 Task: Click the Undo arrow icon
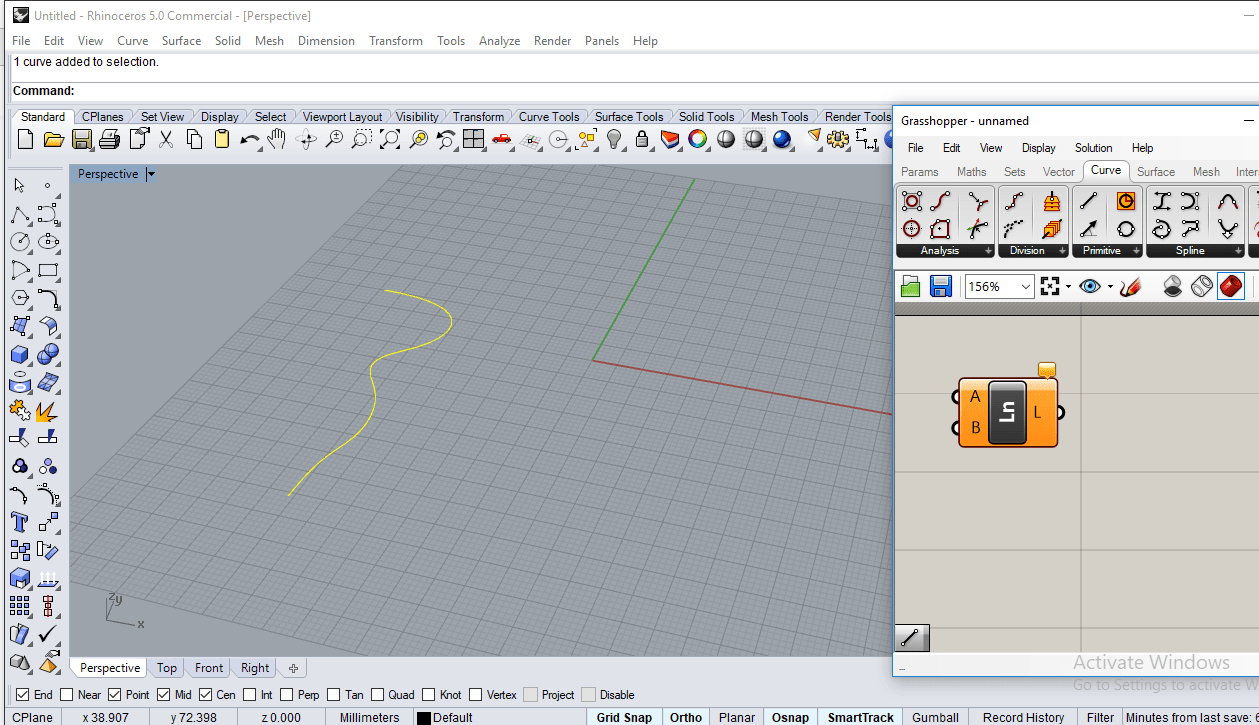[x=250, y=140]
